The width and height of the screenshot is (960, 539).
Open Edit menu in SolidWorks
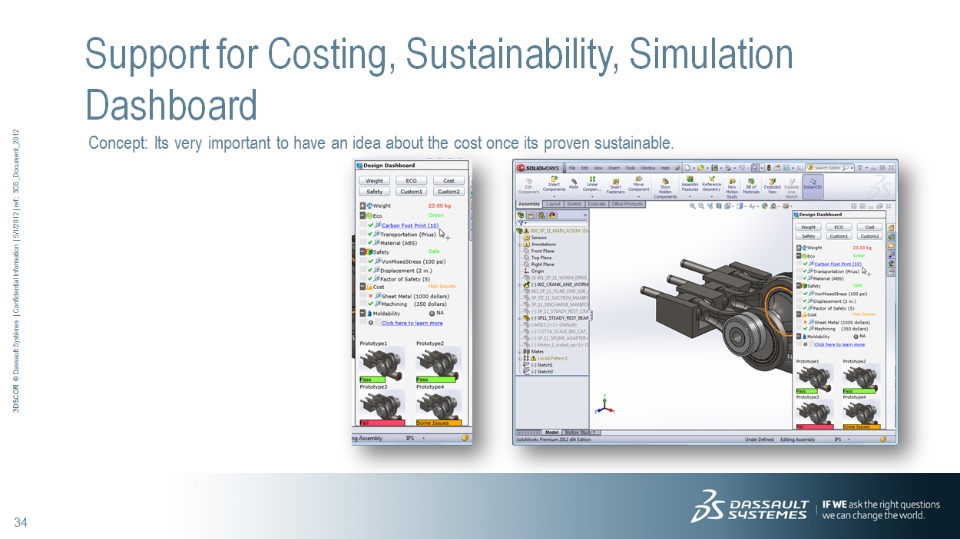point(585,167)
